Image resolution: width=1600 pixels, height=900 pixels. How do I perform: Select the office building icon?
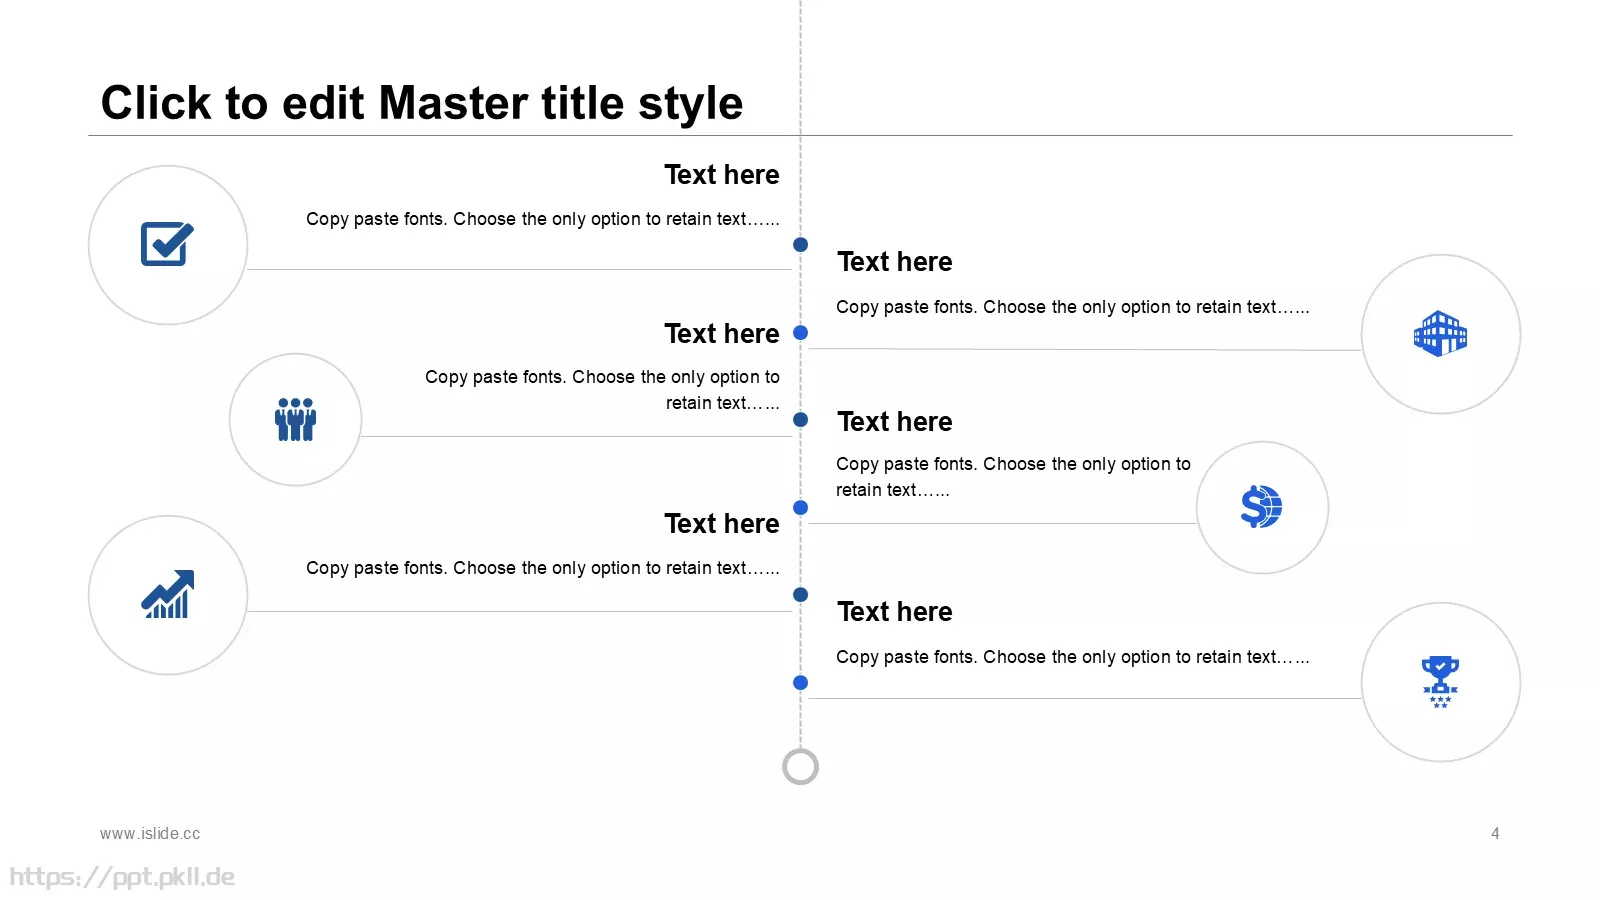coord(1440,333)
